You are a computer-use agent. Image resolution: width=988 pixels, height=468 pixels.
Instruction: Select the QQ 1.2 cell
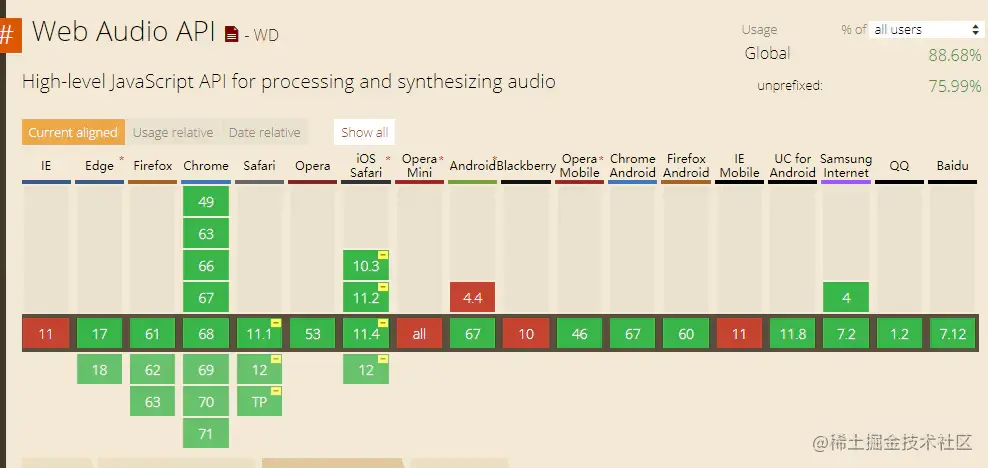[x=899, y=334]
